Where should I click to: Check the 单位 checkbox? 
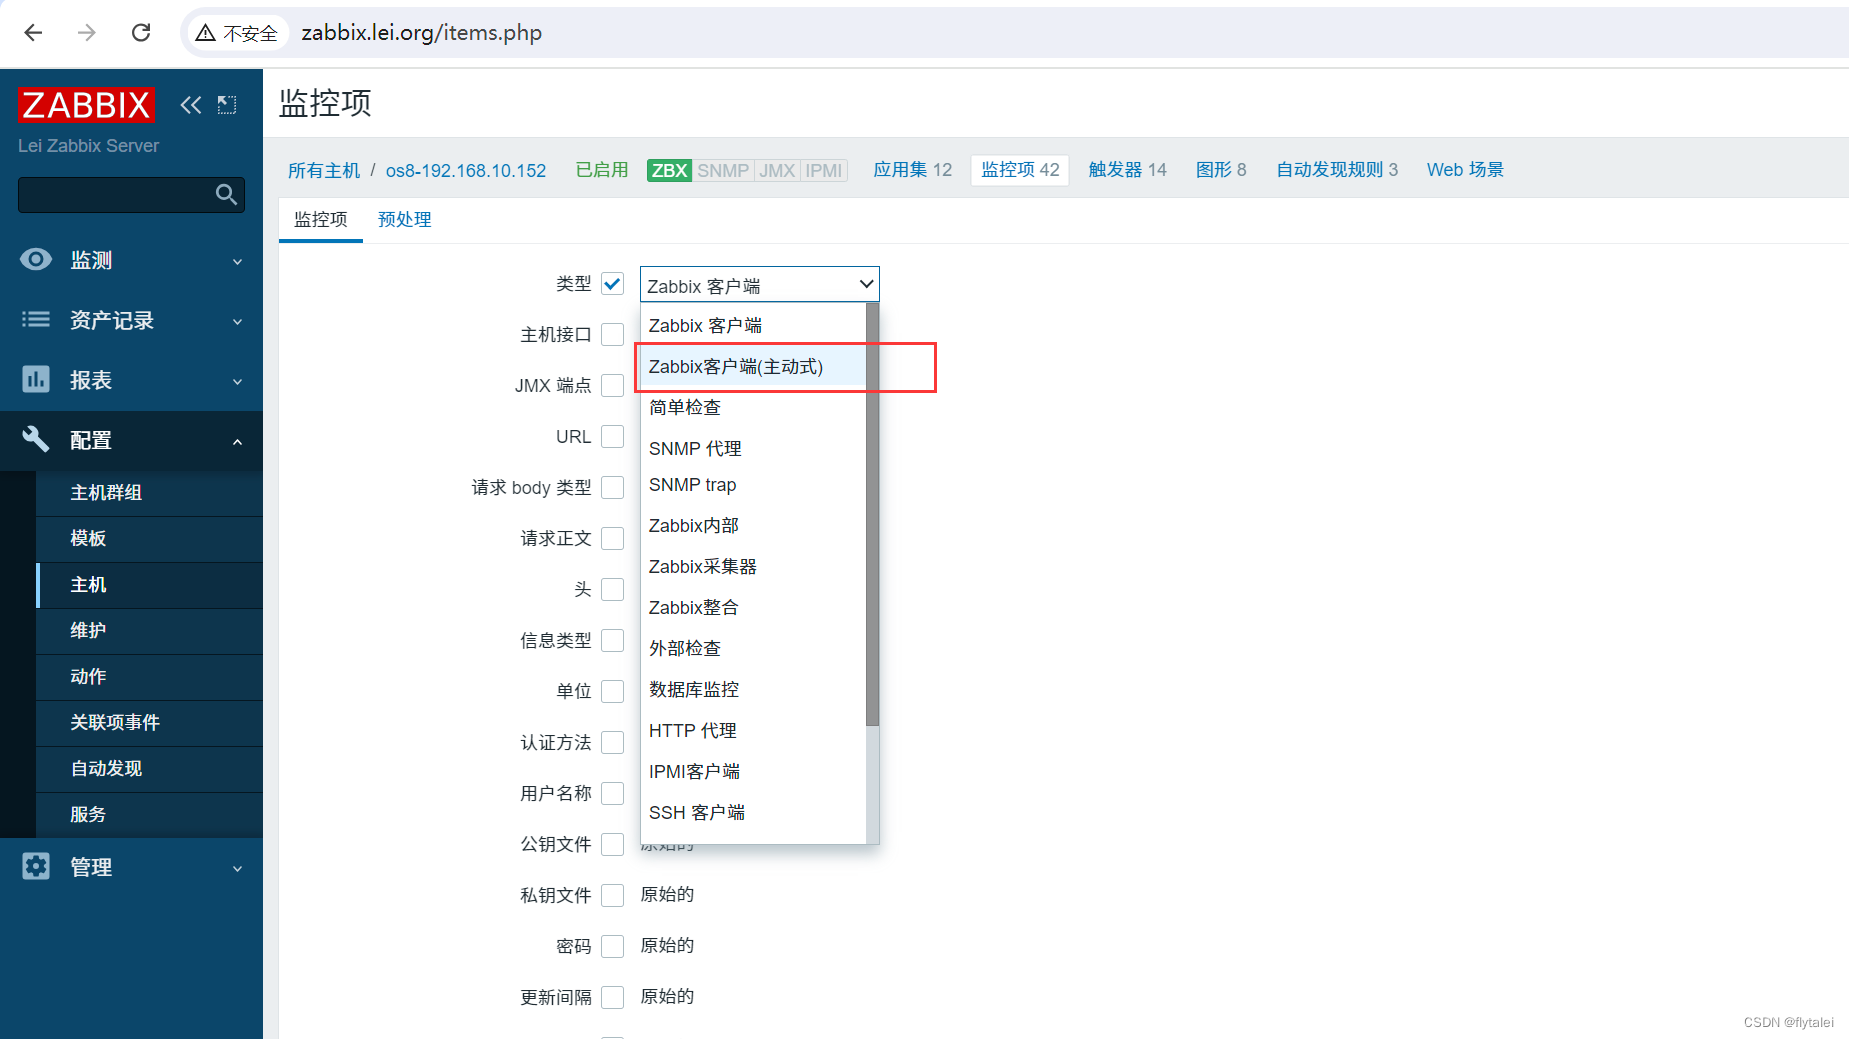(x=613, y=692)
